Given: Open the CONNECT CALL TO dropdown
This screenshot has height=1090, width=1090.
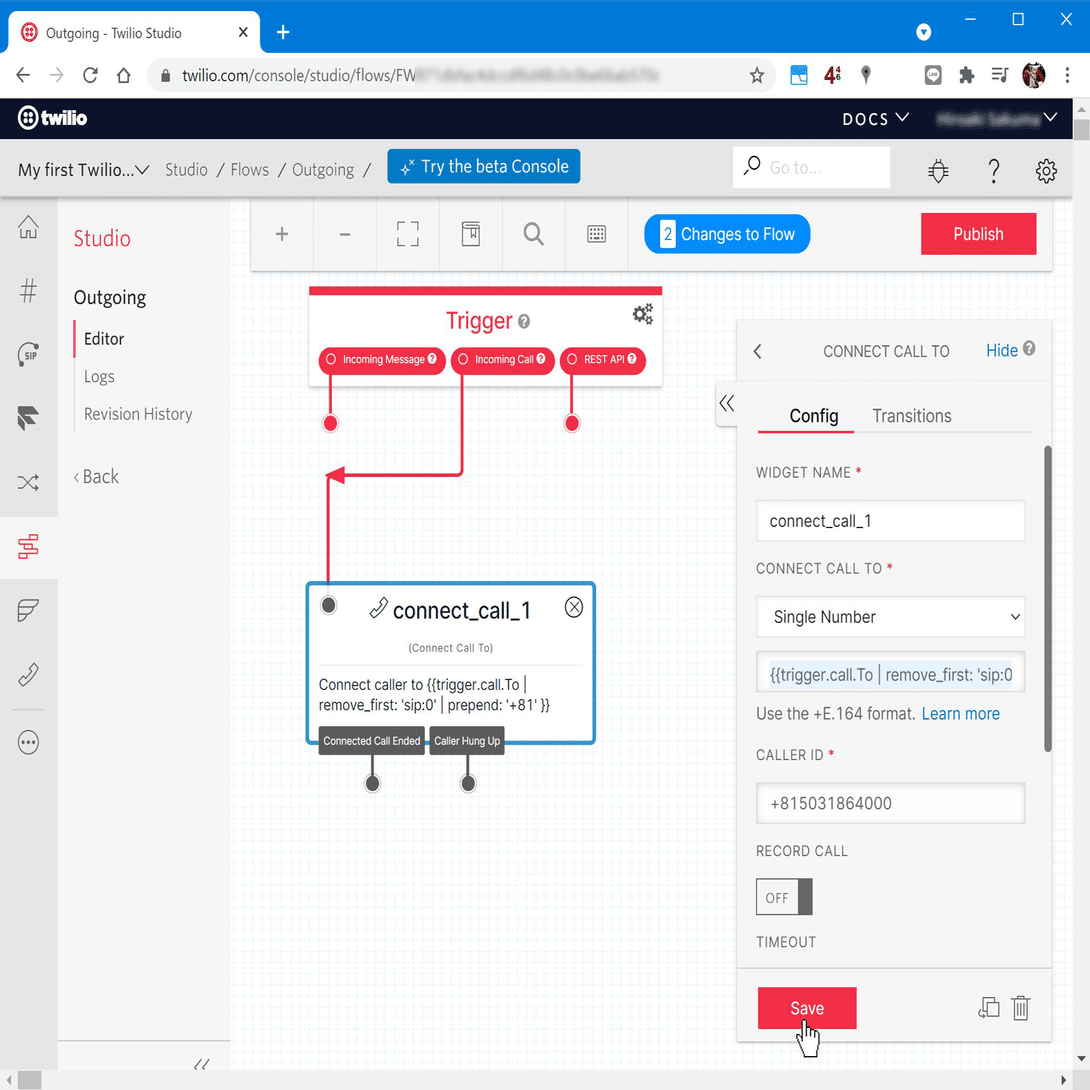Looking at the screenshot, I should pyautogui.click(x=889, y=617).
